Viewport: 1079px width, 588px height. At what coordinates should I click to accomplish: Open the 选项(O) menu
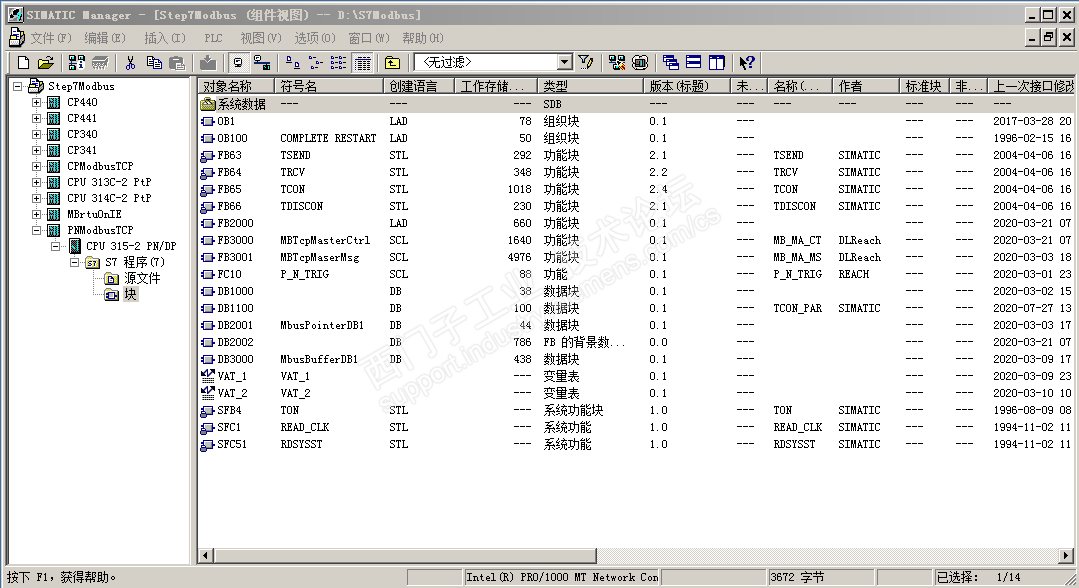tap(314, 38)
